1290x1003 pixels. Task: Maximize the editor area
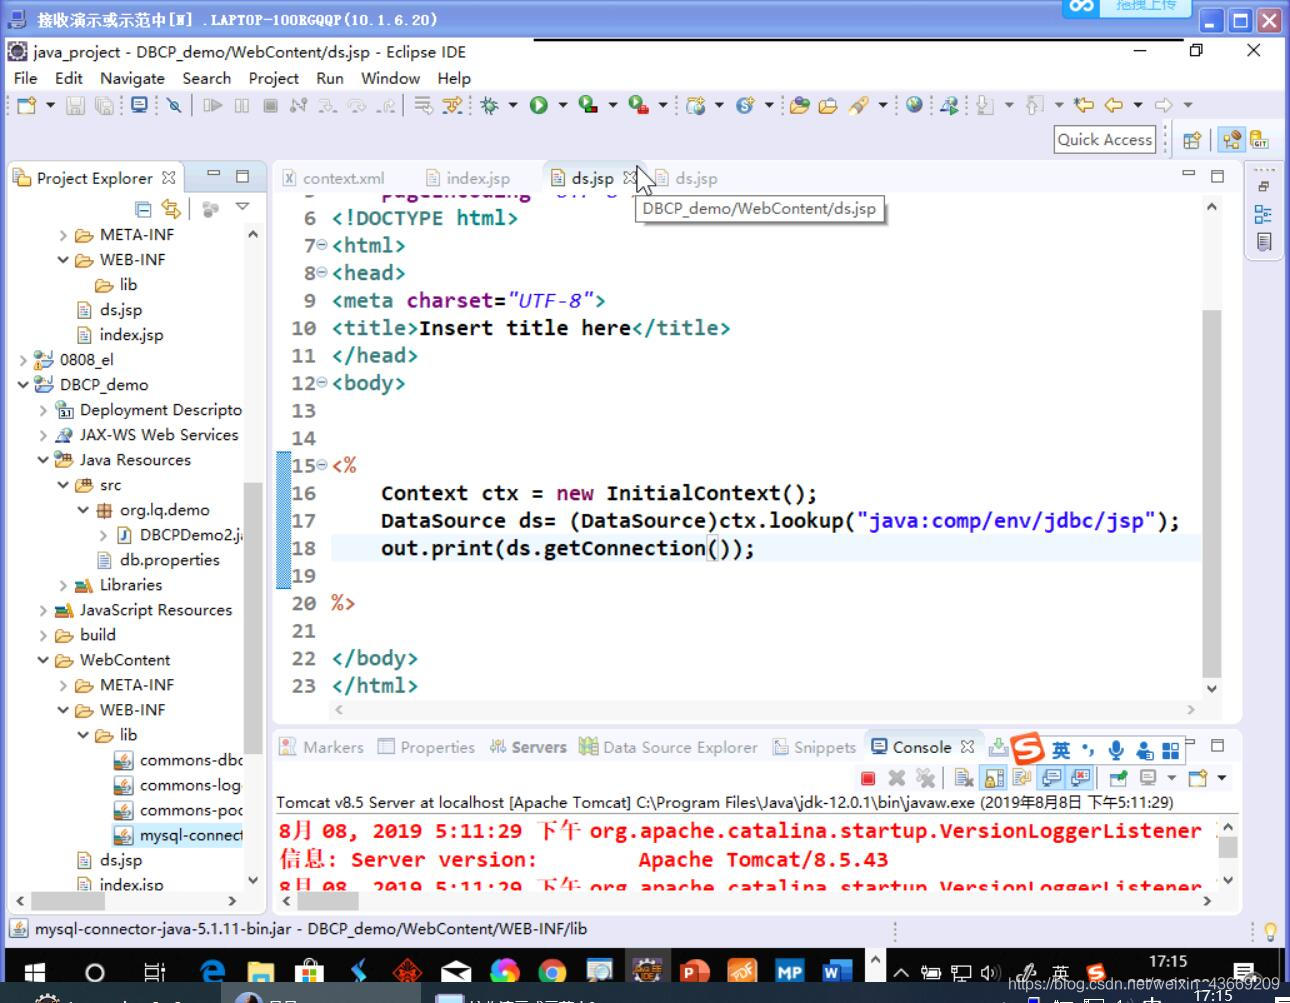pos(1217,176)
